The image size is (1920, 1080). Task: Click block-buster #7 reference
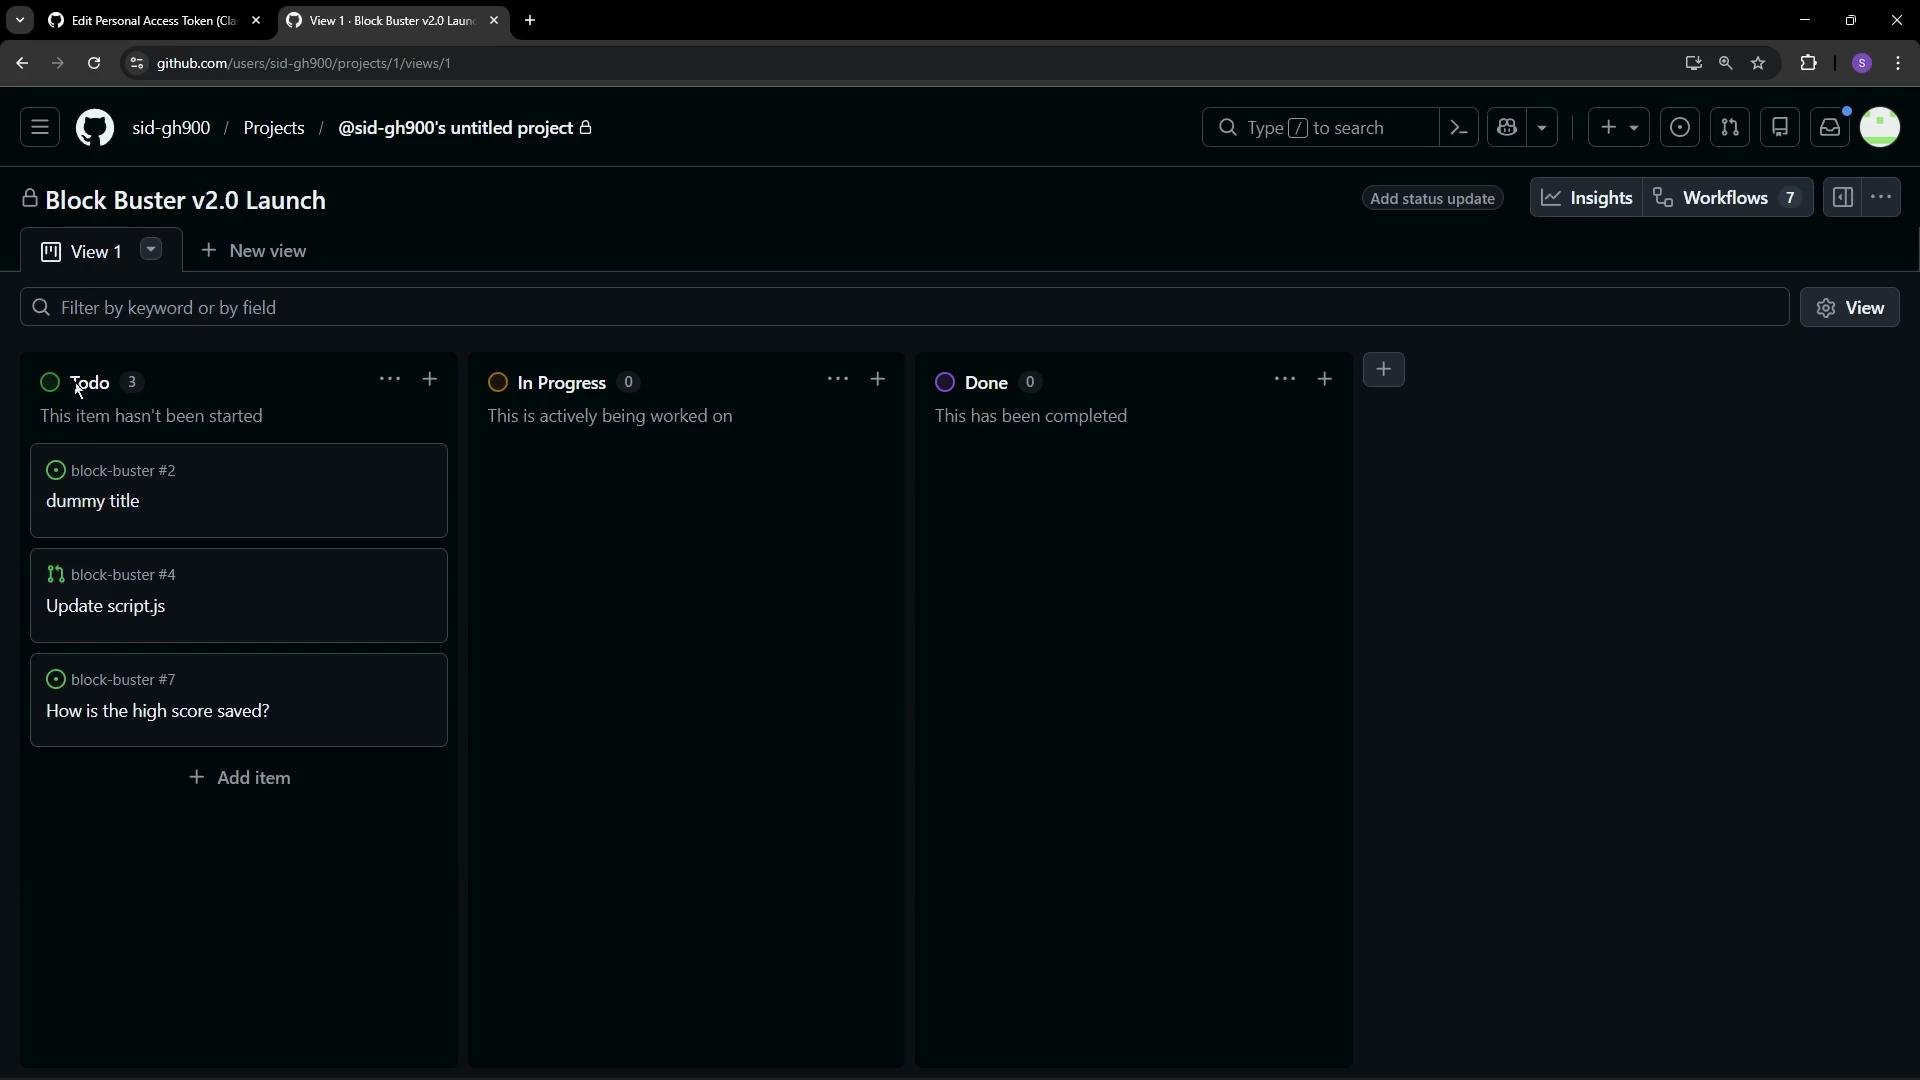[123, 680]
